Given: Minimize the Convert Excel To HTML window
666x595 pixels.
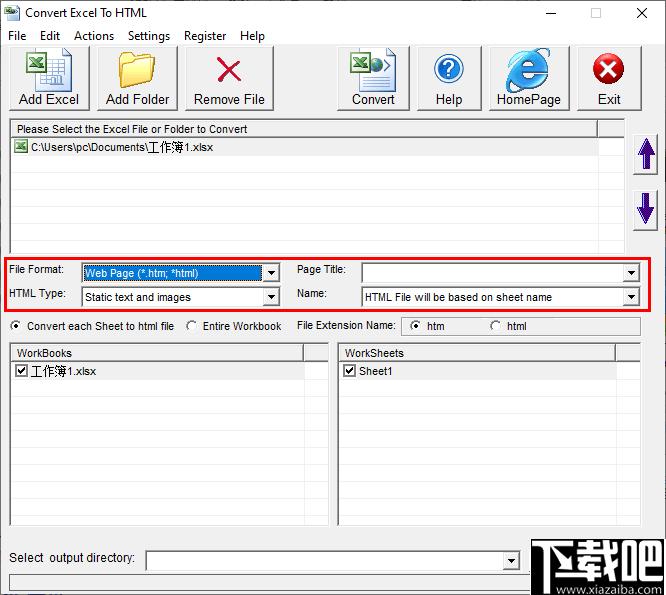Looking at the screenshot, I should [x=551, y=13].
